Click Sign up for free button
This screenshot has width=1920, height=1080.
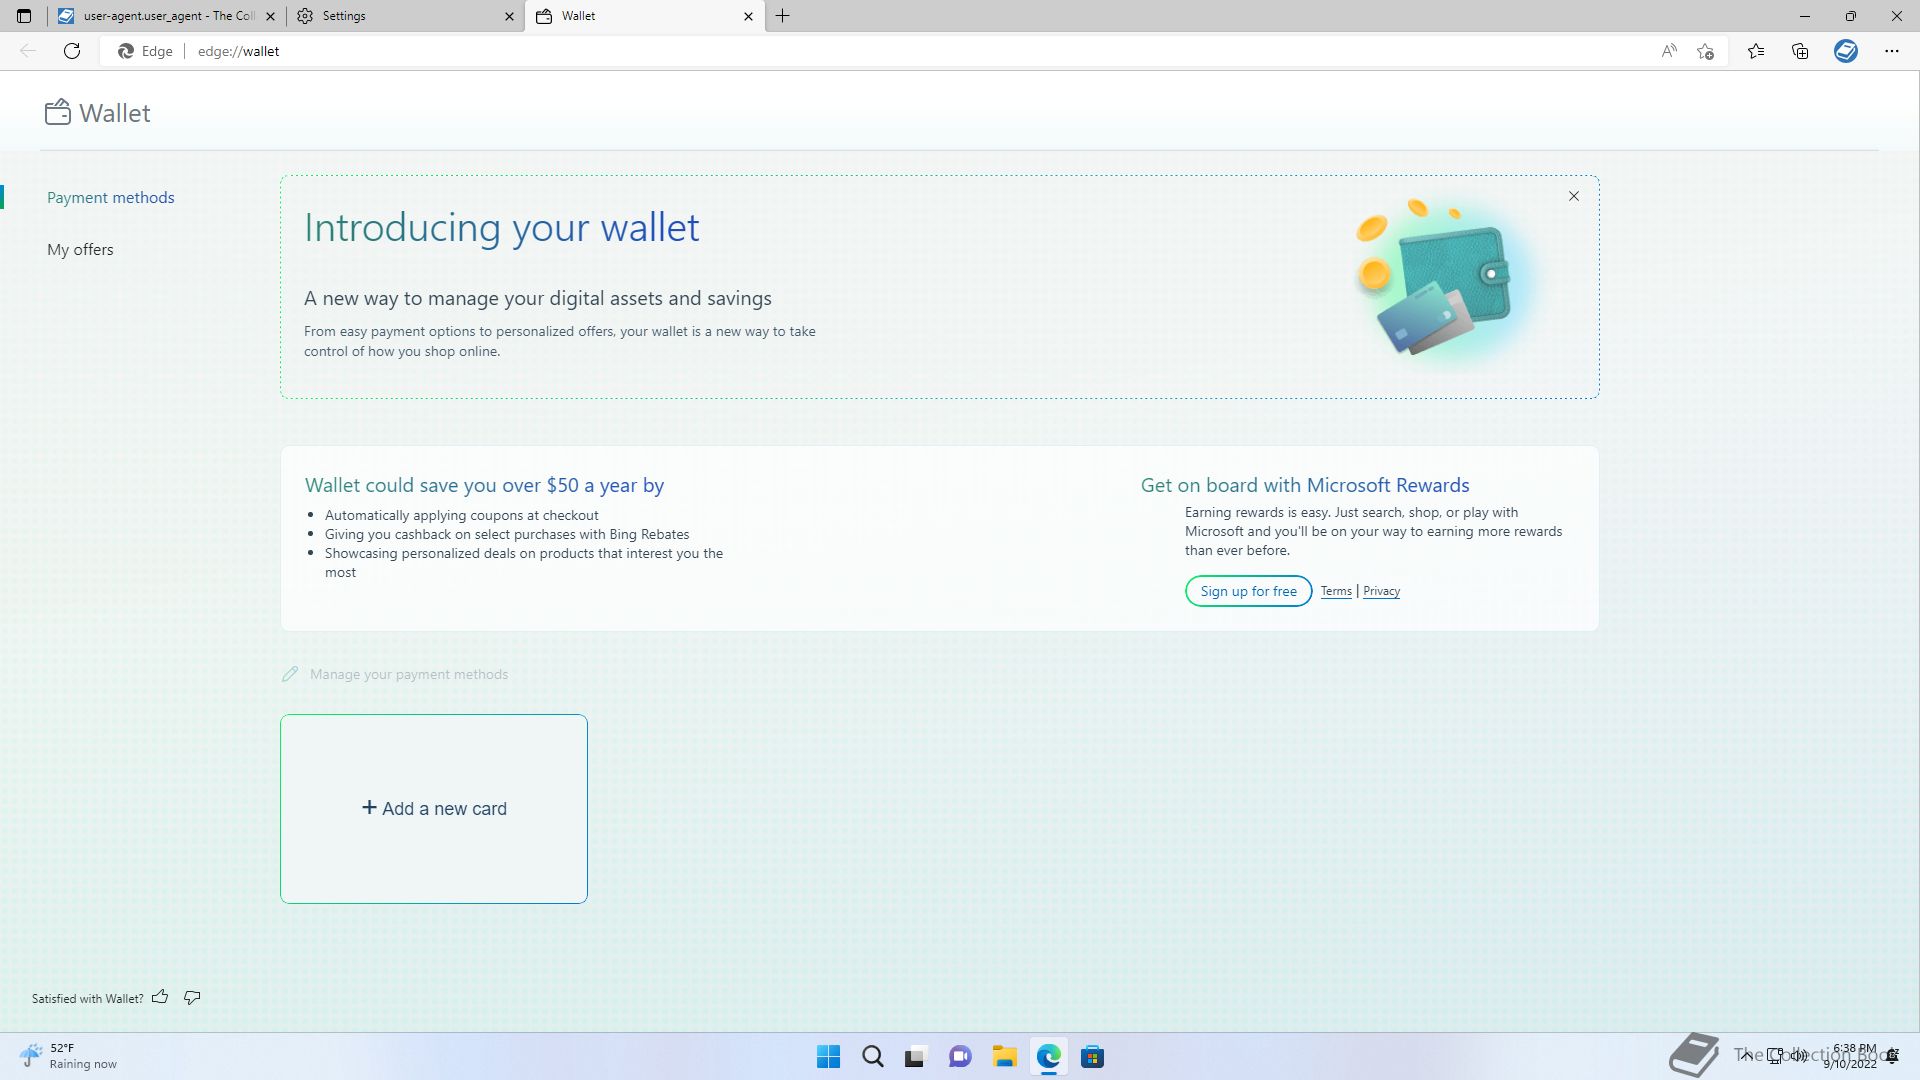pos(1249,591)
